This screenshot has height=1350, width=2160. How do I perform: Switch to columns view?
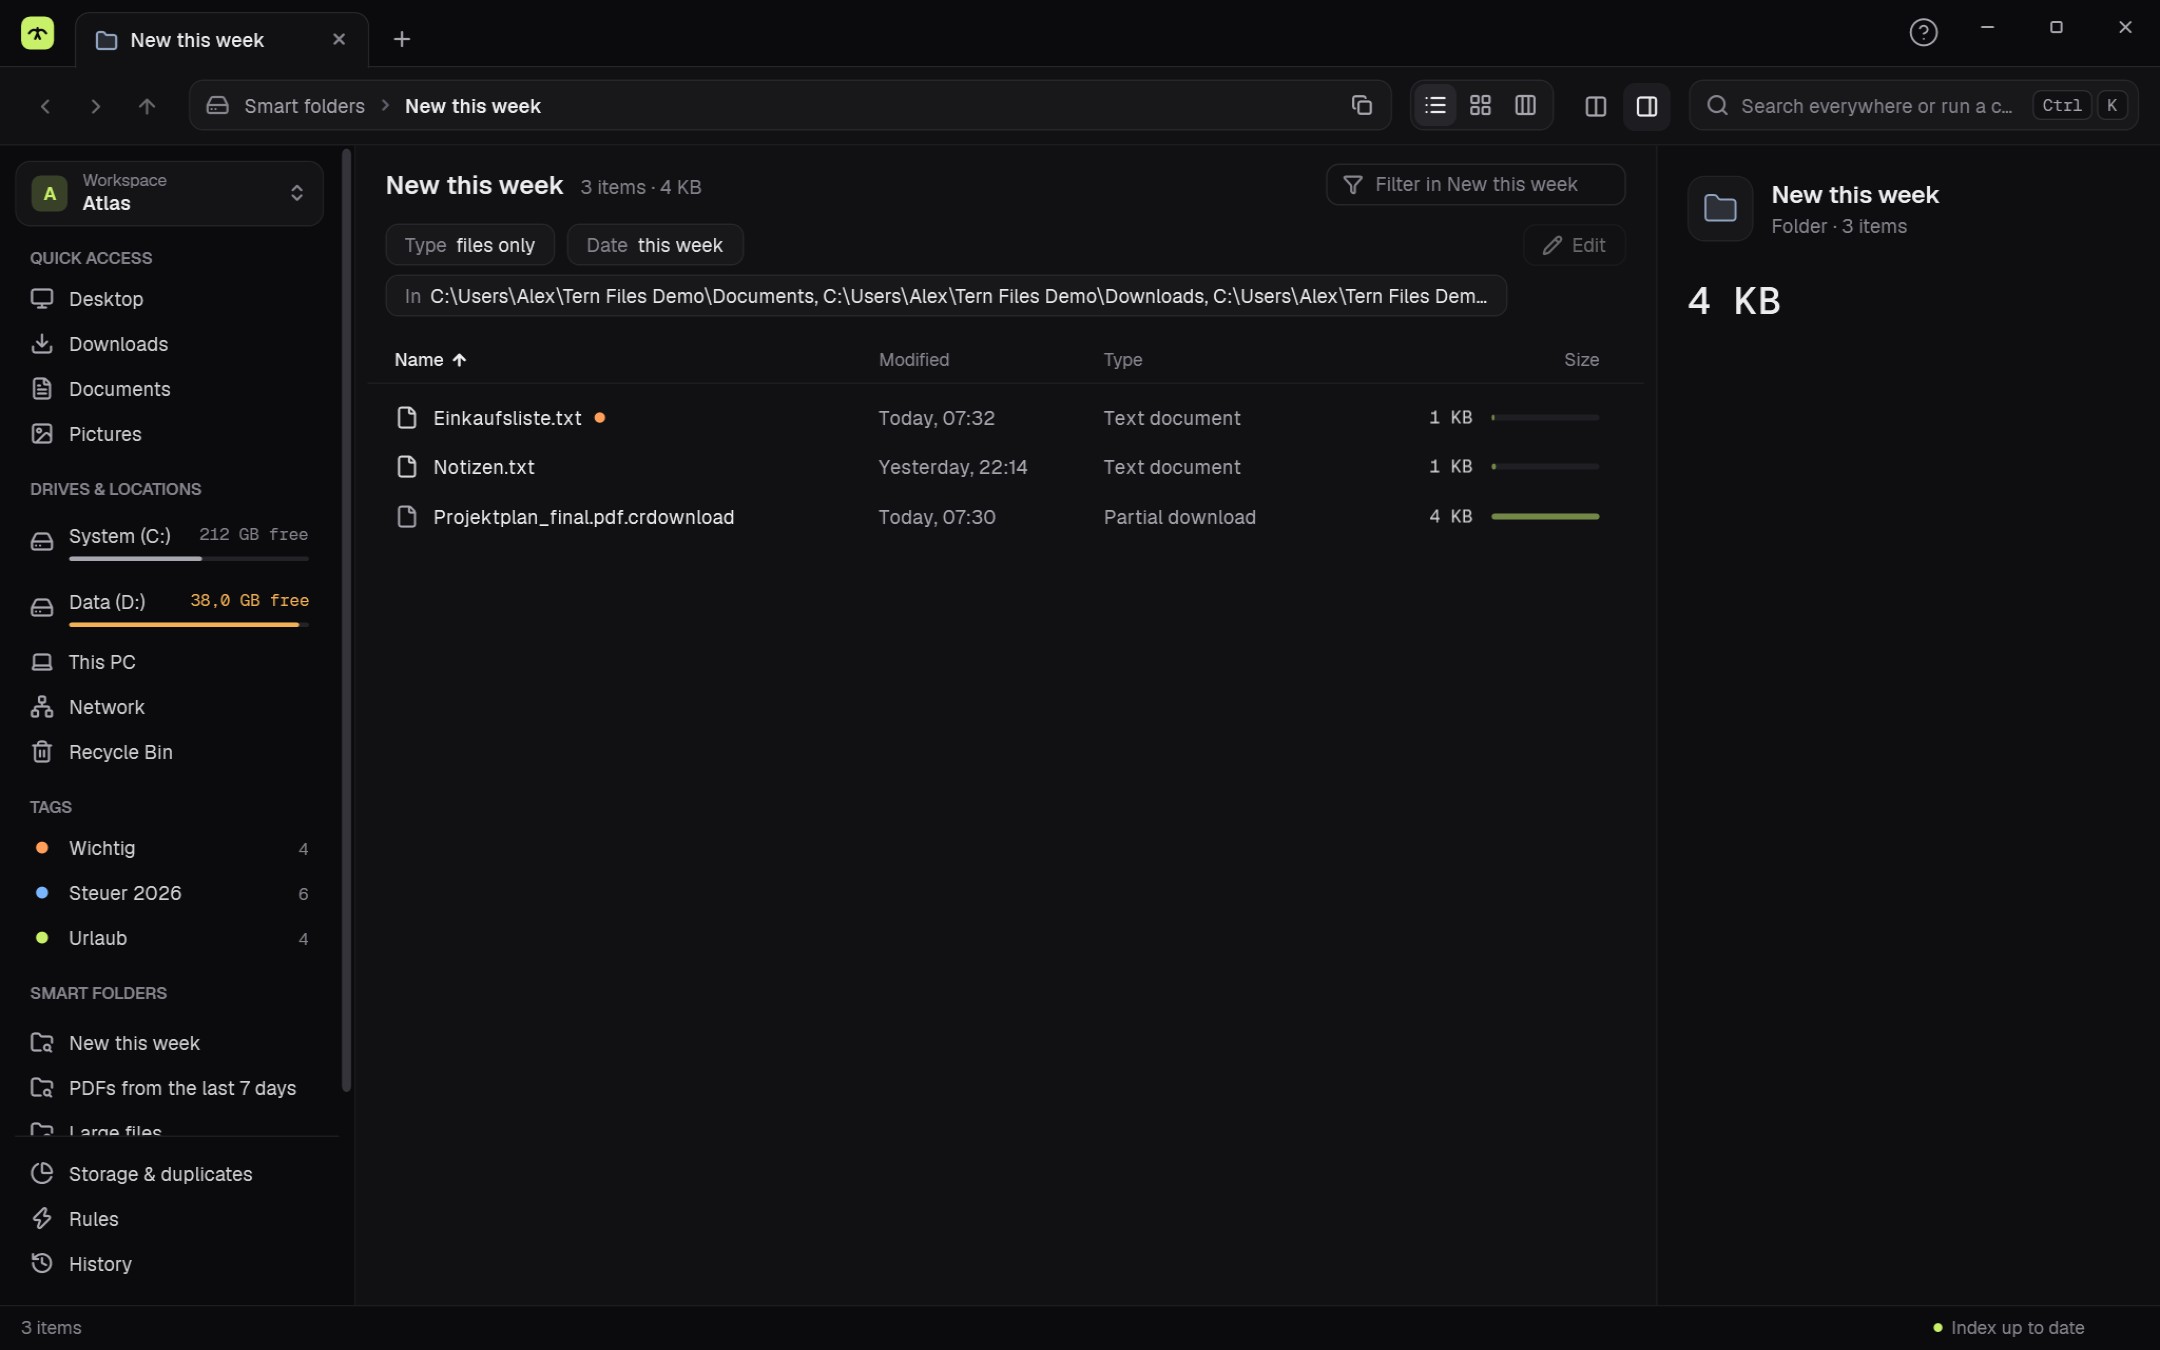[1525, 105]
